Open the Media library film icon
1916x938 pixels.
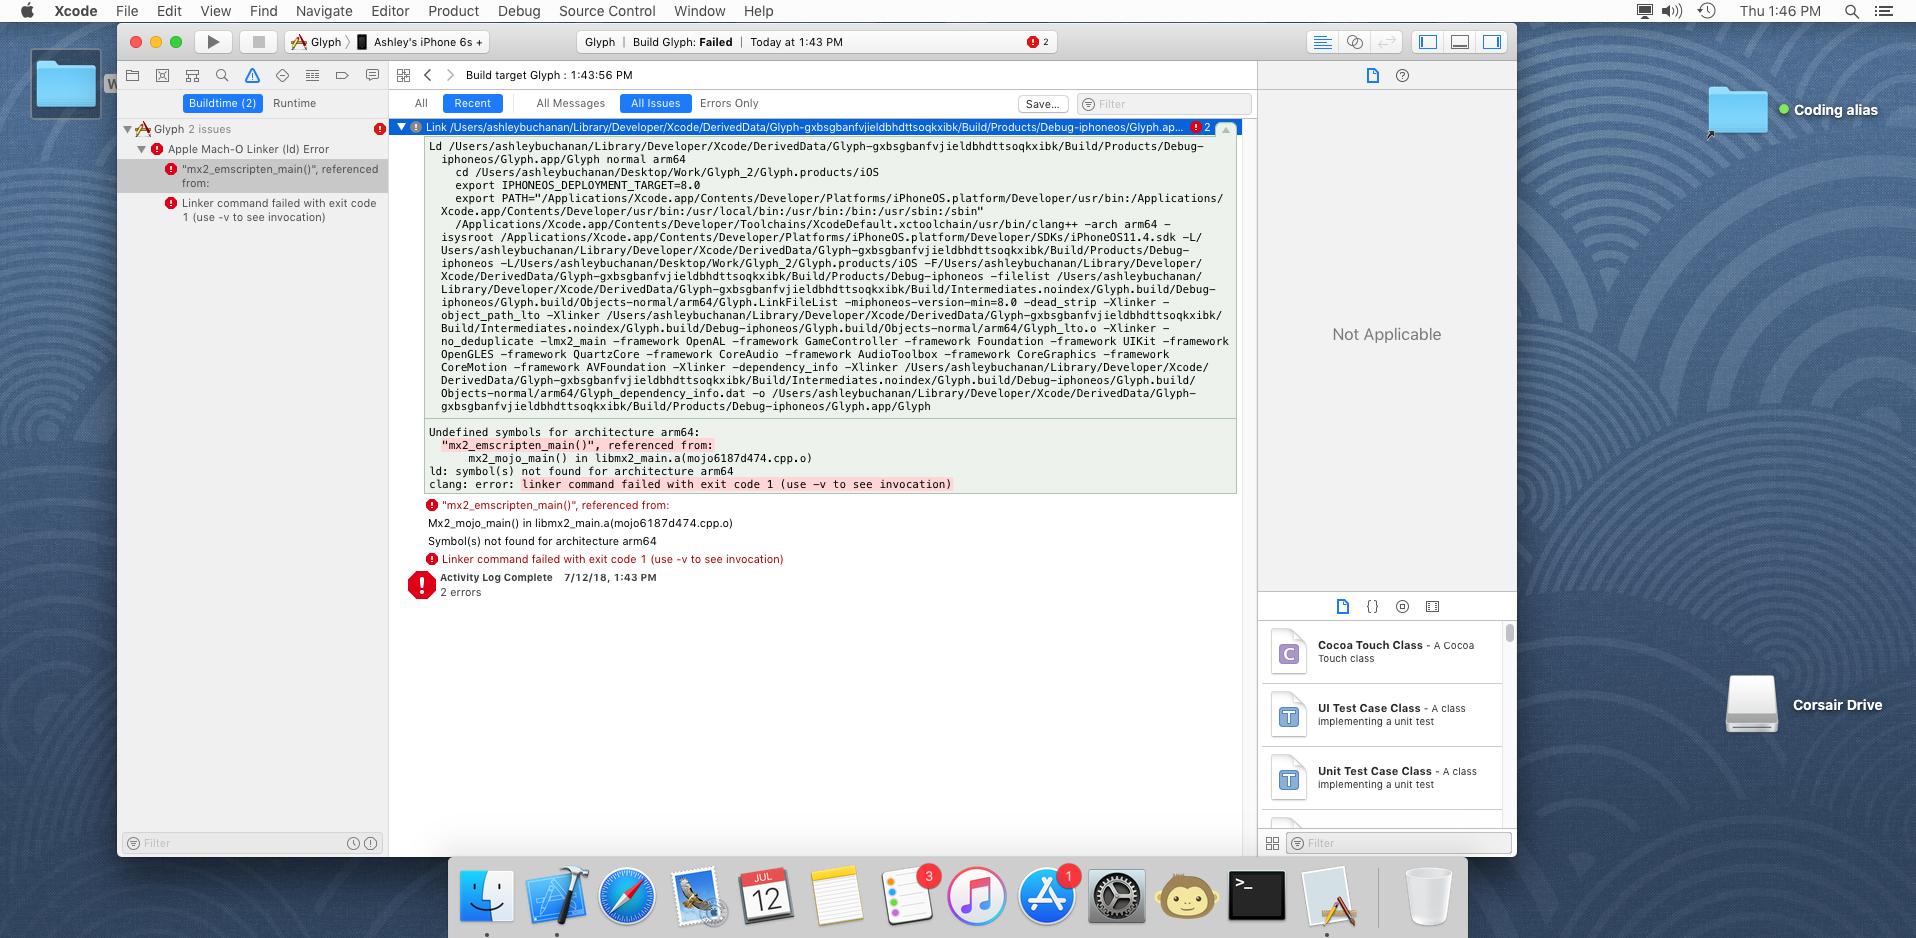pyautogui.click(x=1434, y=606)
